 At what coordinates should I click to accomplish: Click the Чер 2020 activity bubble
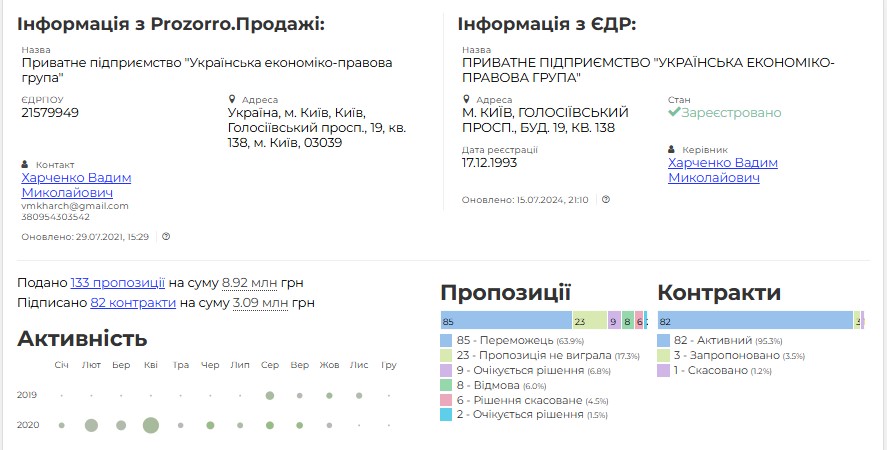pyautogui.click(x=210, y=425)
